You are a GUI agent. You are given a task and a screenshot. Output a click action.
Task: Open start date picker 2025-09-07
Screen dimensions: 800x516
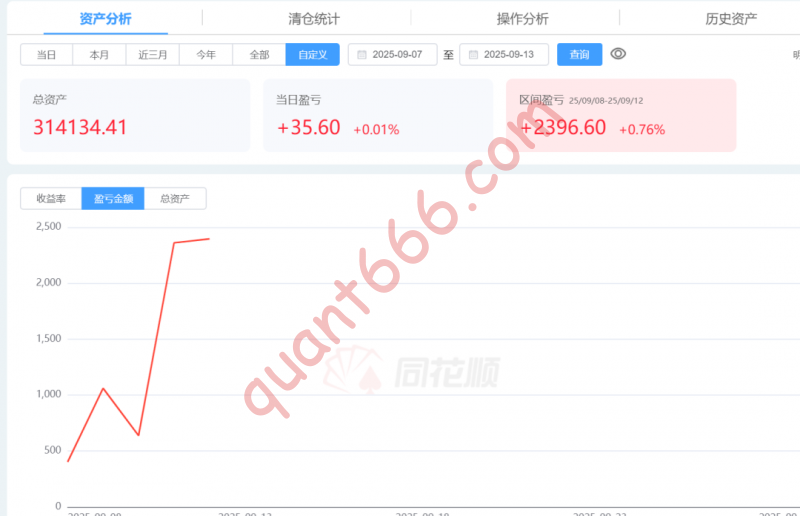[392, 55]
